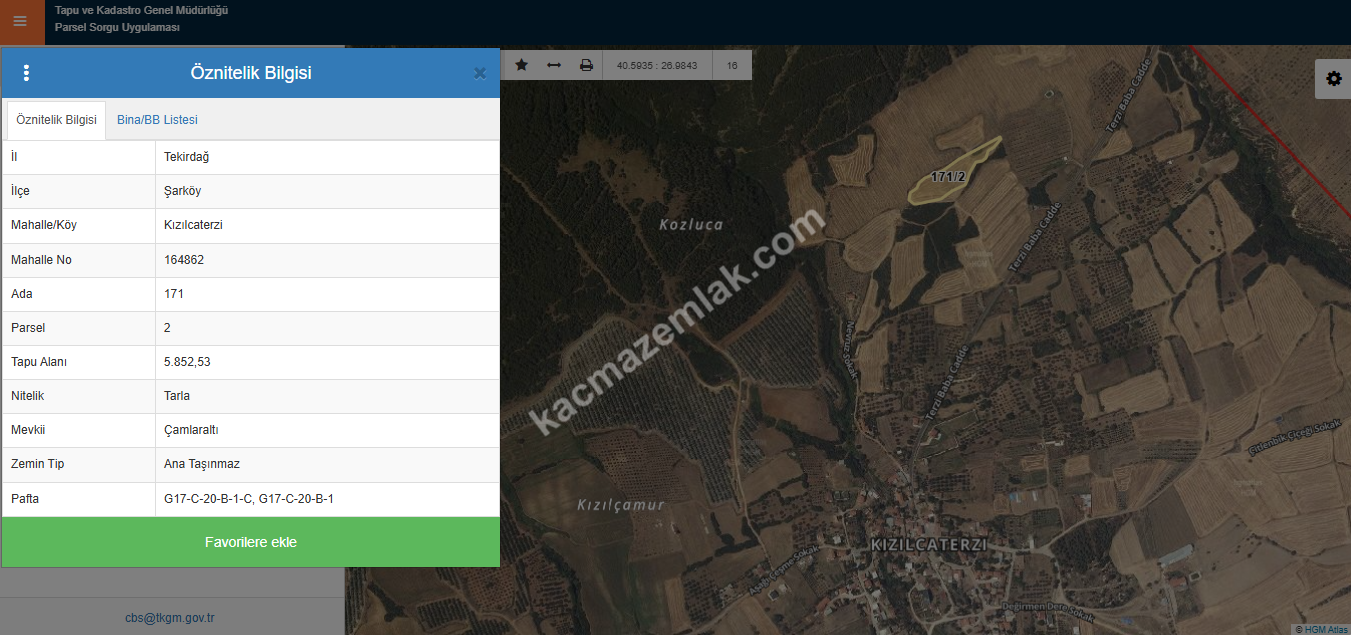Select the highlighted parcel 171/2 on the map
Image resolution: width=1351 pixels, height=635 pixels.
click(948, 178)
